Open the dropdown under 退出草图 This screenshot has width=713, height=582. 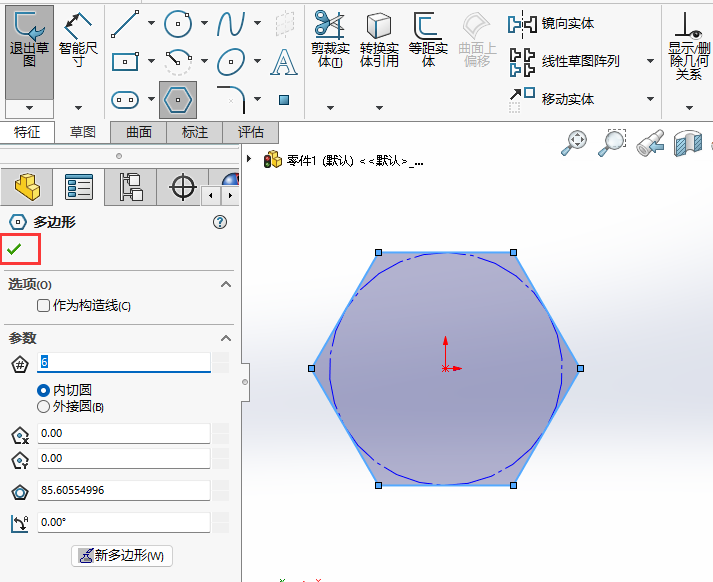[29, 107]
